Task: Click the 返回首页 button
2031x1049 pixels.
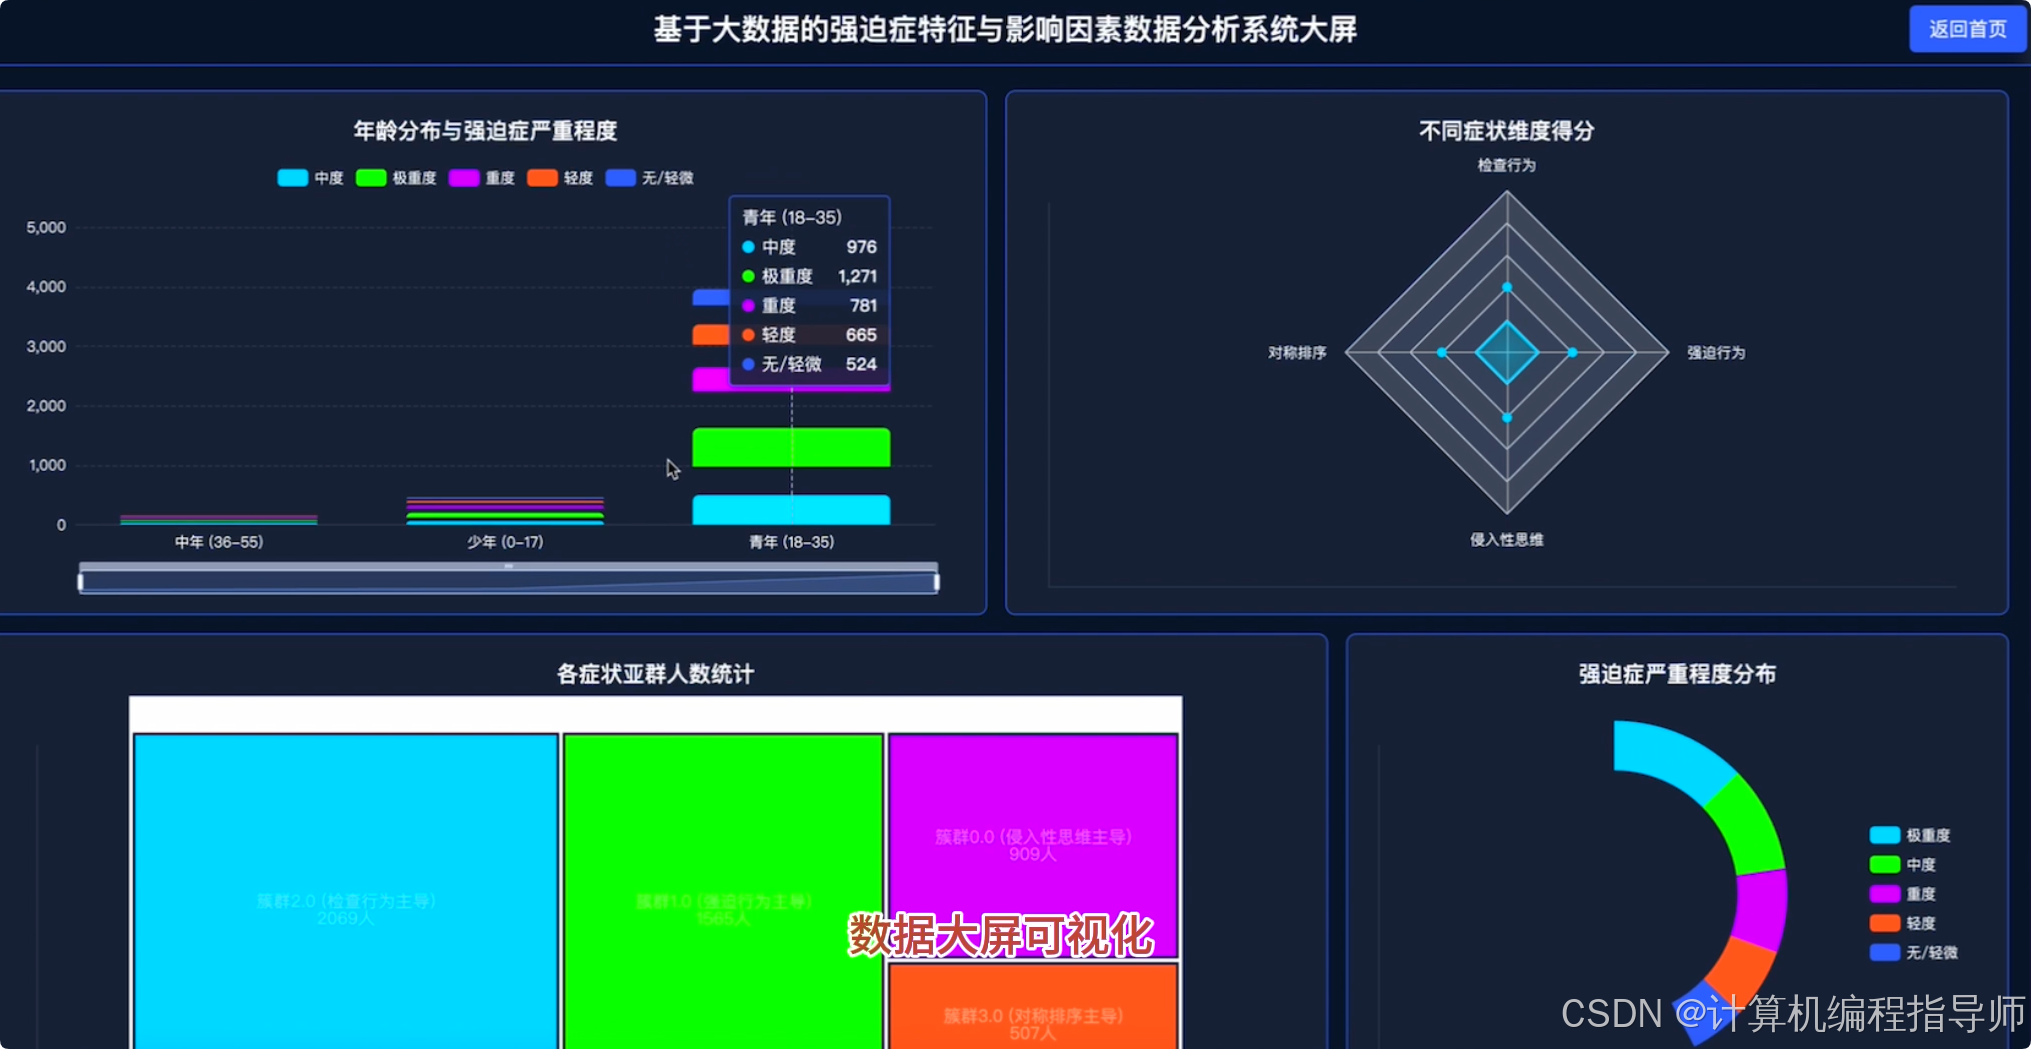Action: [1967, 29]
